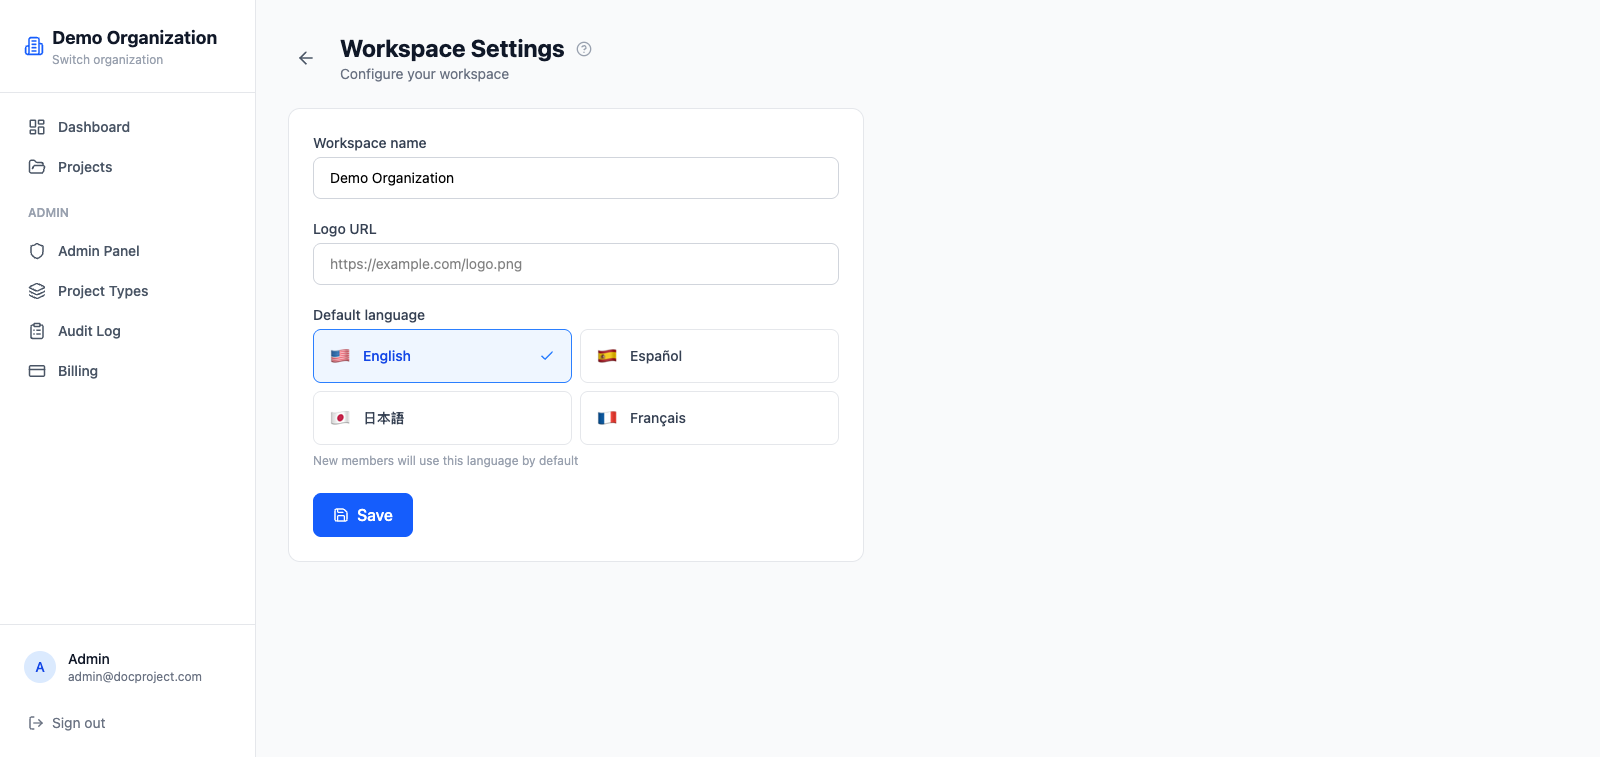Click admin@docproject.com email text
The height and width of the screenshot is (757, 1600).
[135, 677]
